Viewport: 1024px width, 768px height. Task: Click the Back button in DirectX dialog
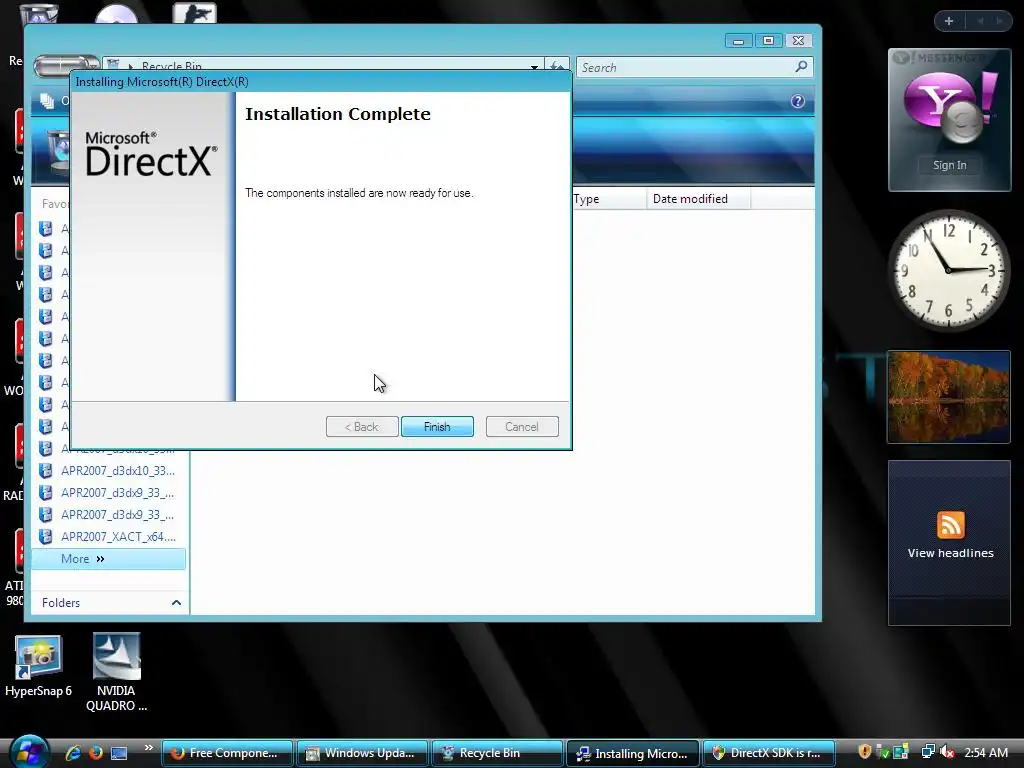click(362, 426)
